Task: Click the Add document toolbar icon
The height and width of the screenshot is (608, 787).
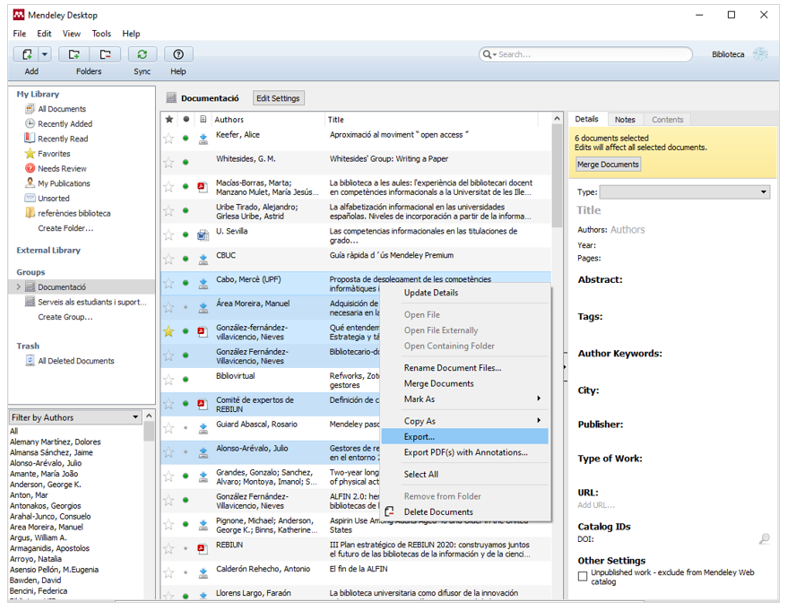Action: (x=27, y=54)
